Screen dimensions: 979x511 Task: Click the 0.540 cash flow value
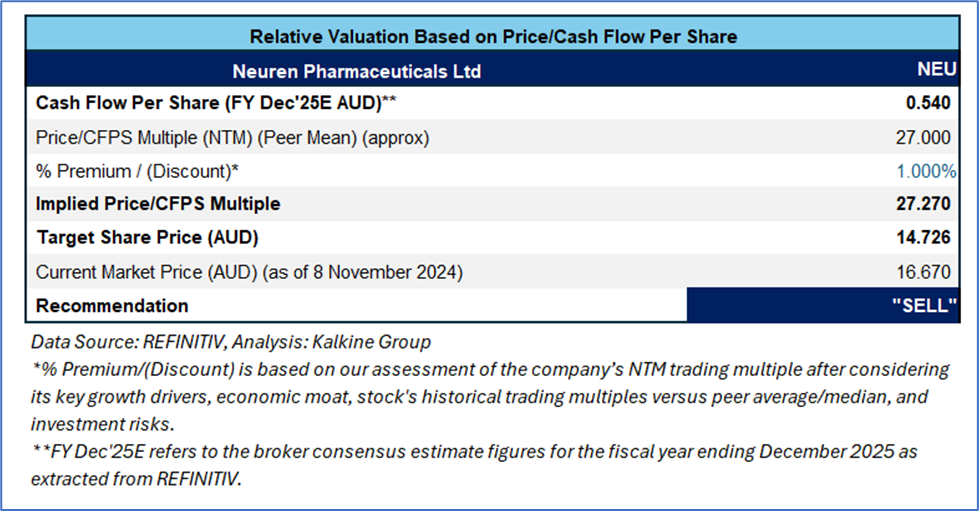pos(928,102)
